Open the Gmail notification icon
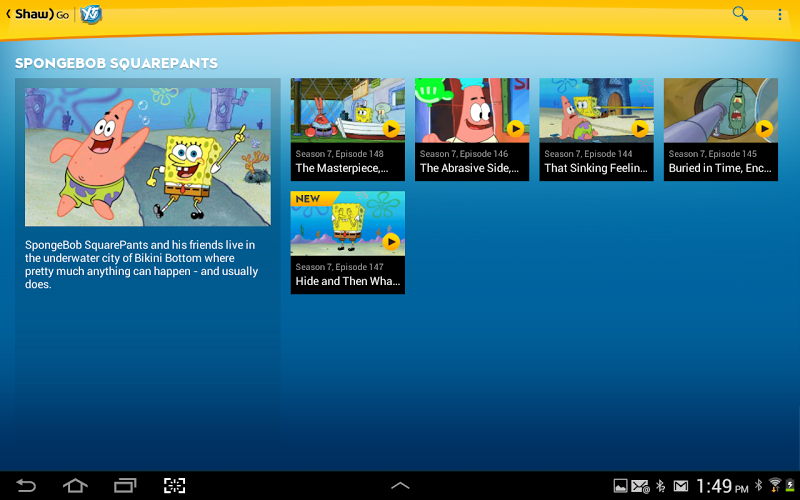The height and width of the screenshot is (500, 800). [681, 486]
